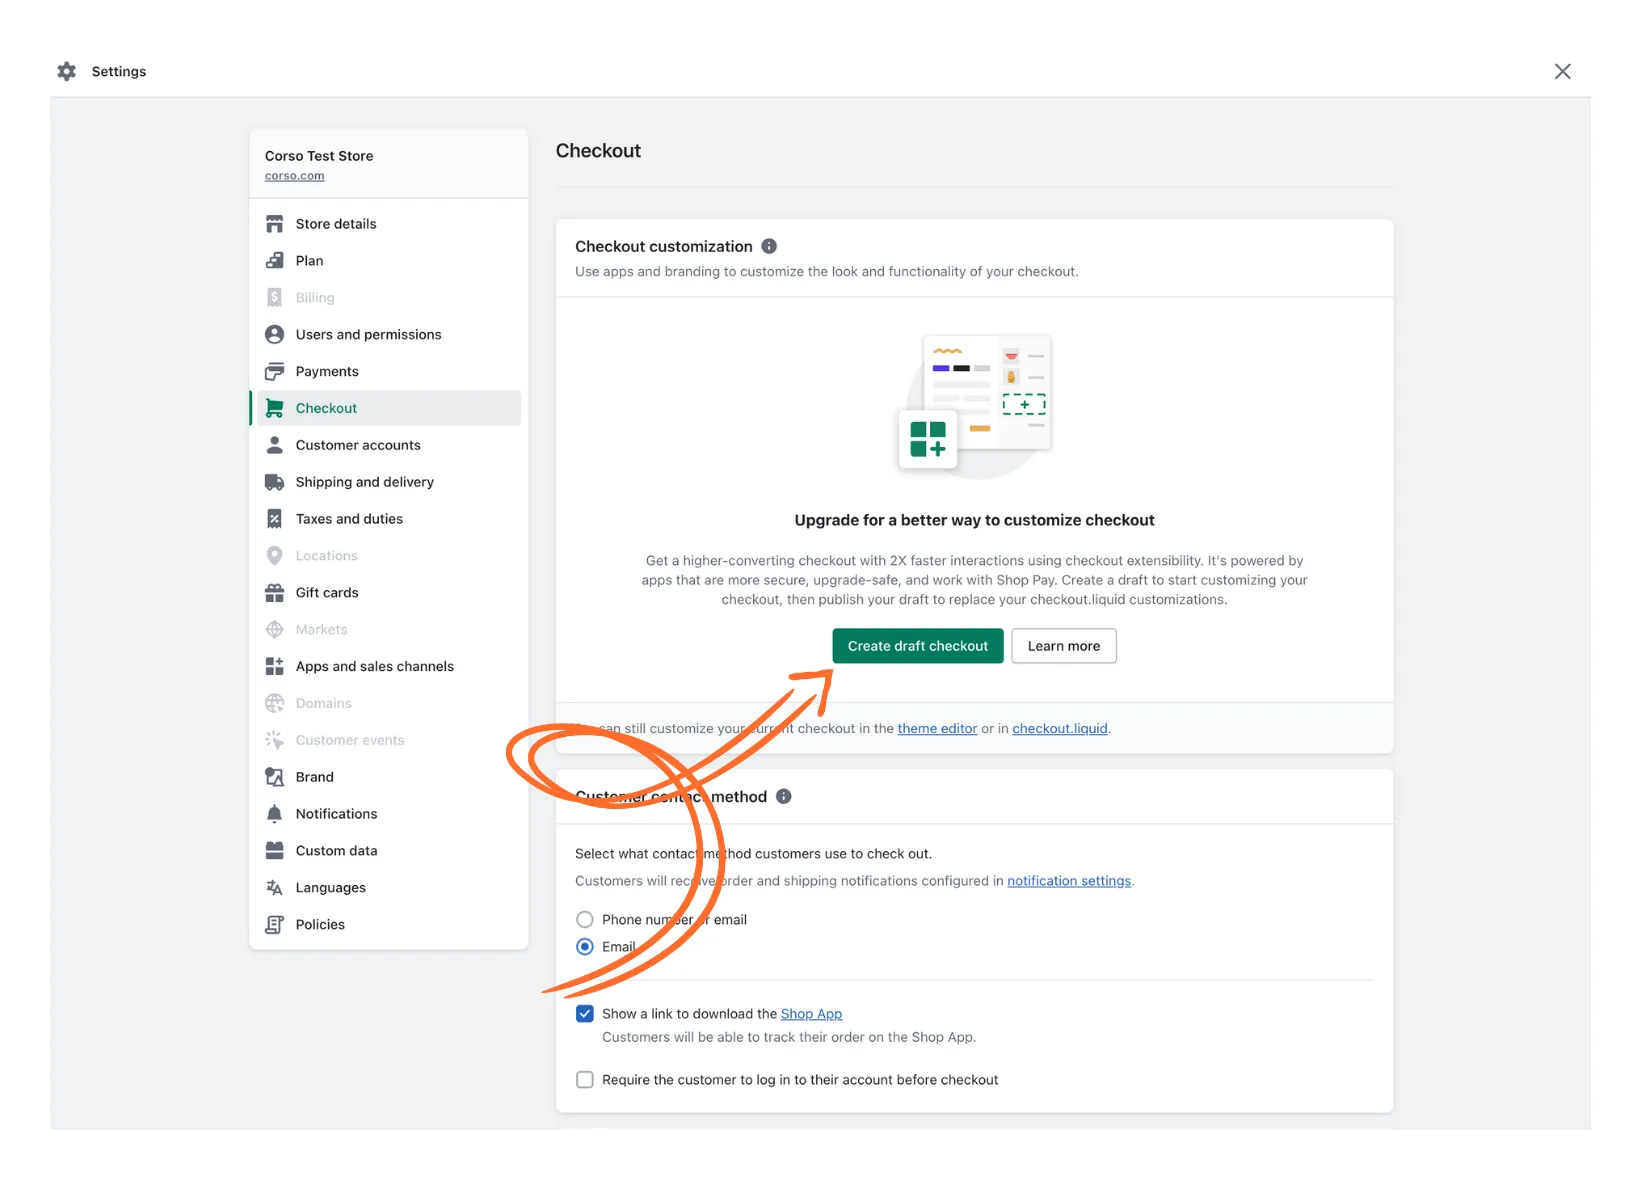Select the Email contact method
1642x1180 pixels.
[x=585, y=946]
